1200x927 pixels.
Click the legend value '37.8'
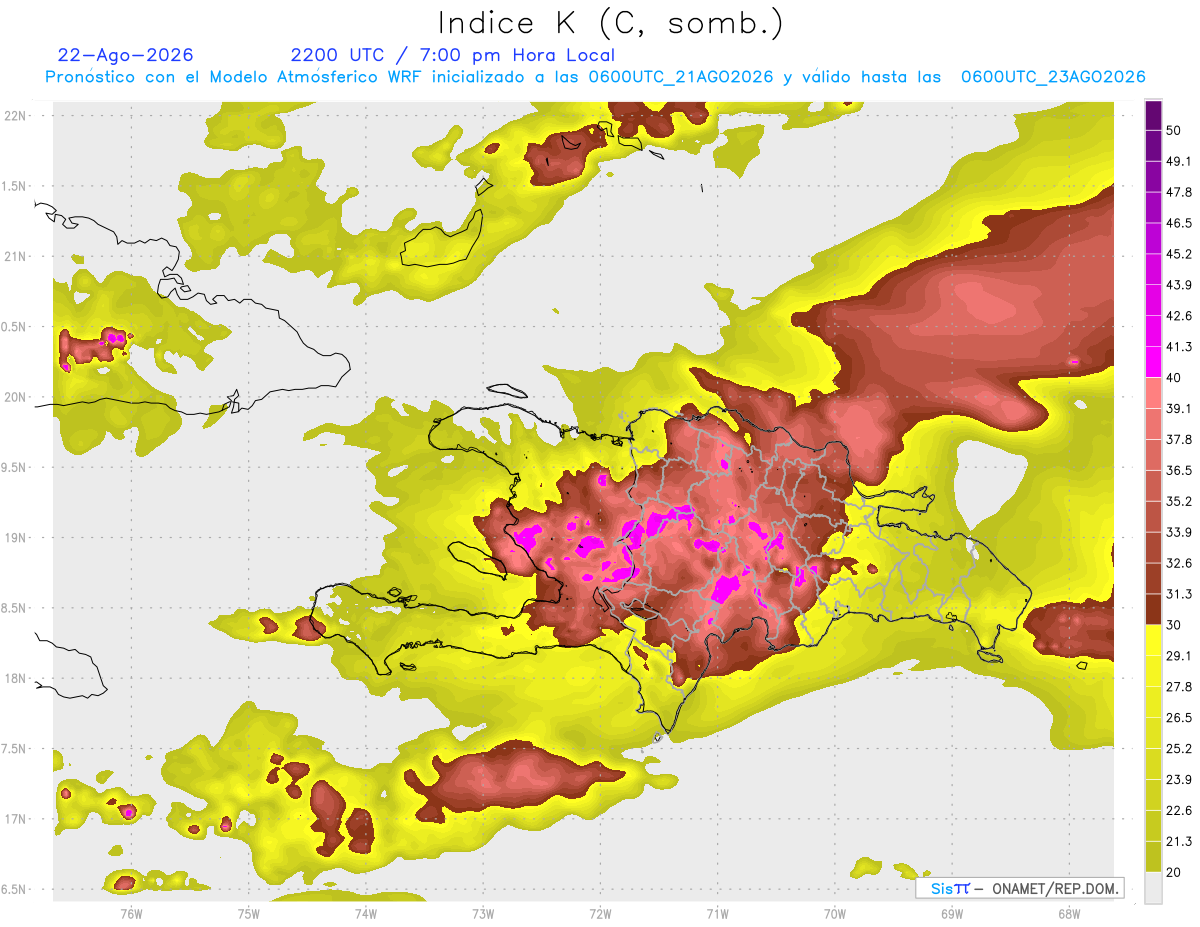[x=1180, y=439]
